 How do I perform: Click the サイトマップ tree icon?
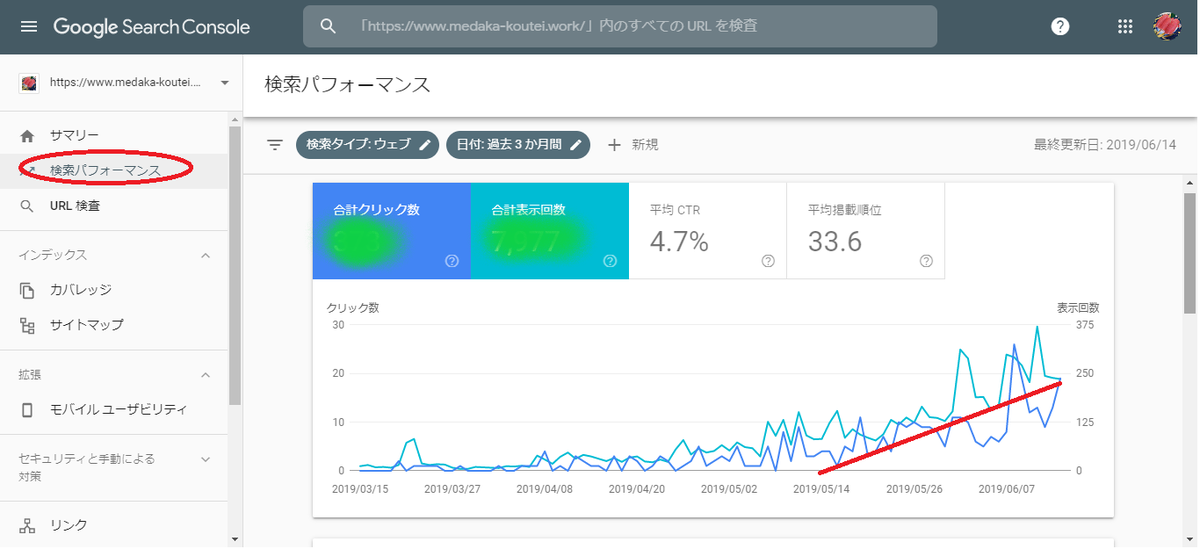pyautogui.click(x=27, y=325)
